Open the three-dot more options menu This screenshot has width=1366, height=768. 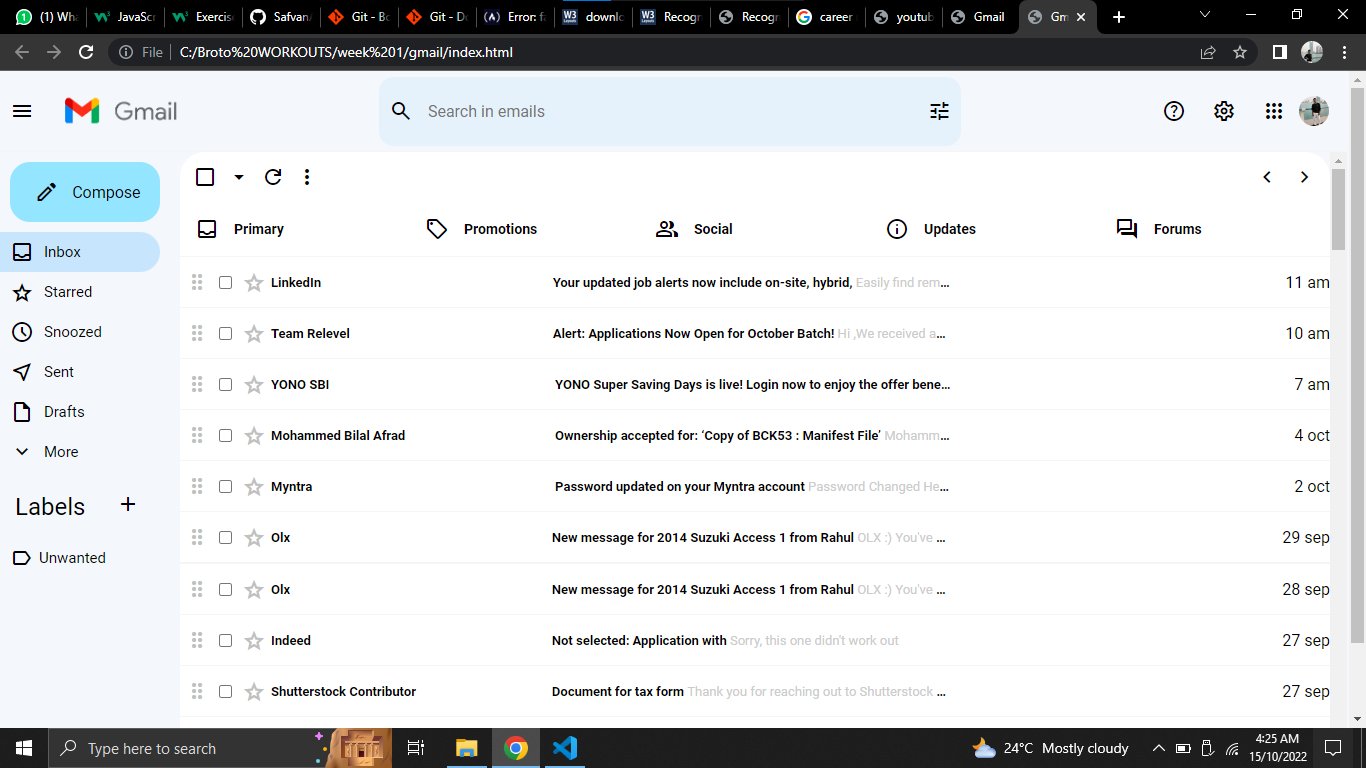(307, 177)
